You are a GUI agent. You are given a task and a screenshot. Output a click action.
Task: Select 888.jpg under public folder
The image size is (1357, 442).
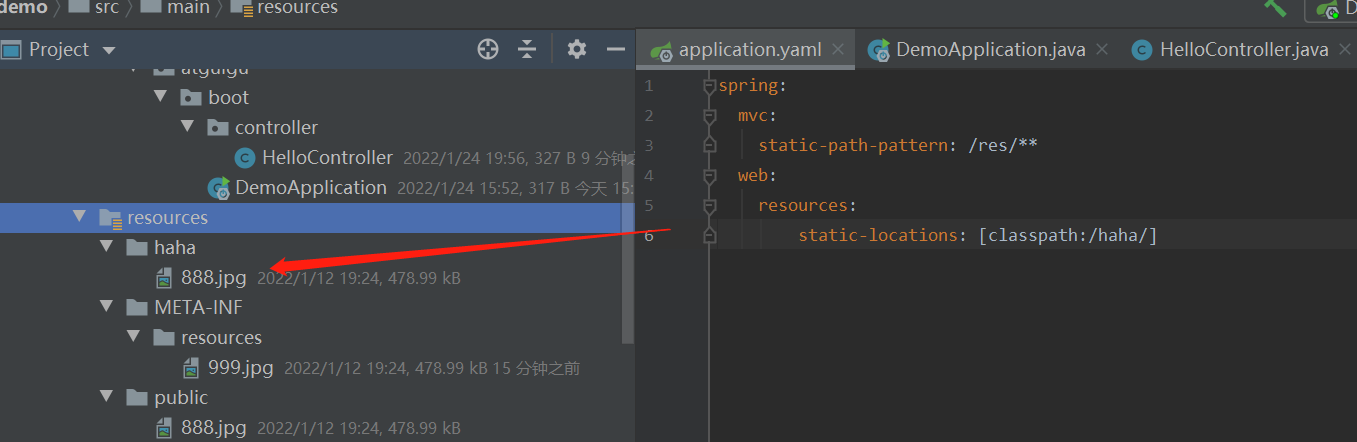213,427
